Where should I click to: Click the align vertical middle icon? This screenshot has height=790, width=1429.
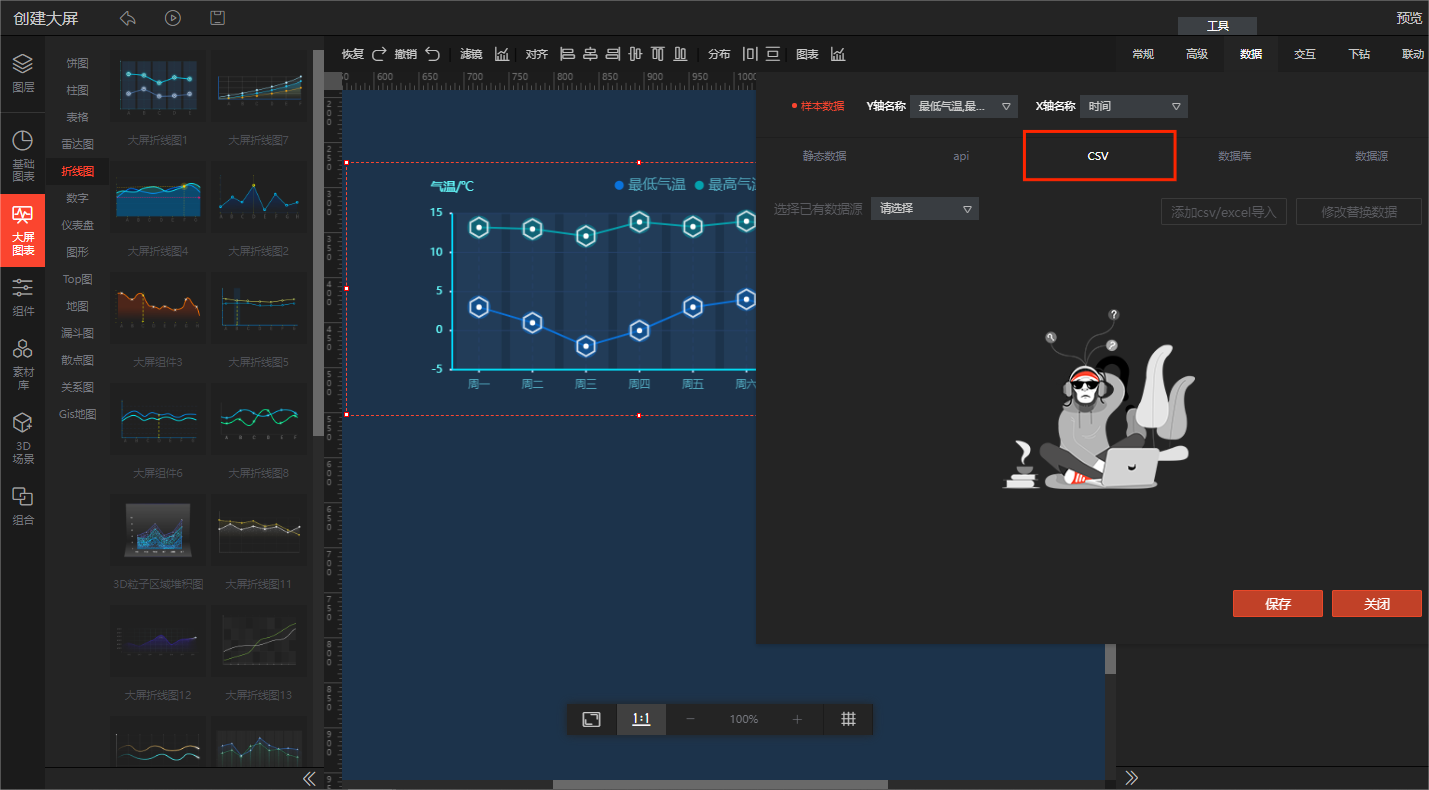click(x=636, y=54)
